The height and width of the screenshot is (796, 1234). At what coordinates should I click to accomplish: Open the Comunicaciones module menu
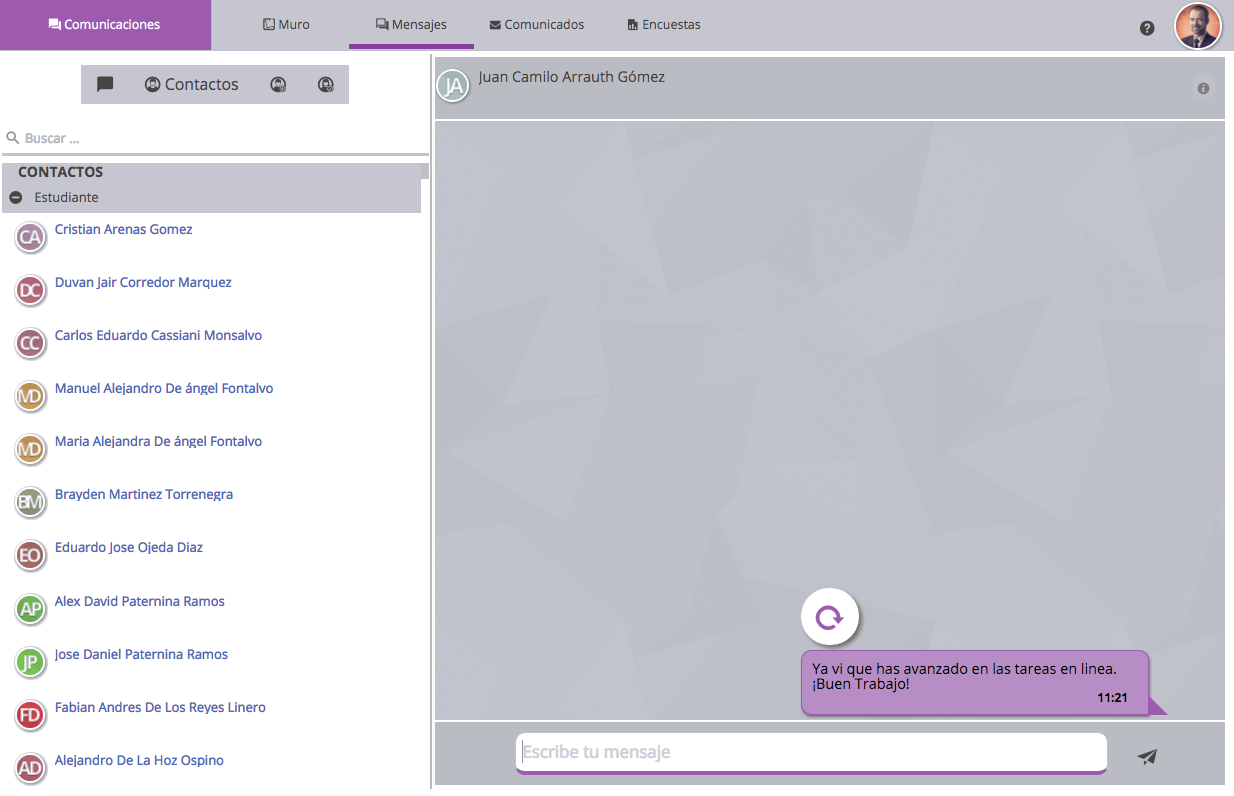tap(105, 25)
